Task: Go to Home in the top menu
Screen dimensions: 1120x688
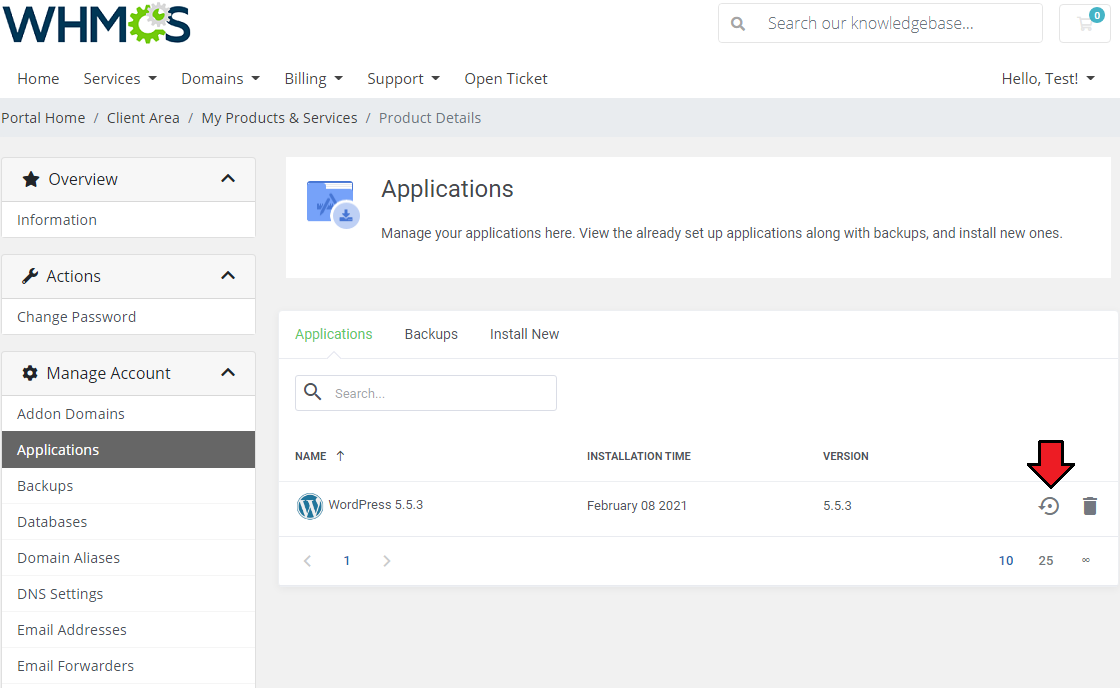Action: pos(39,79)
